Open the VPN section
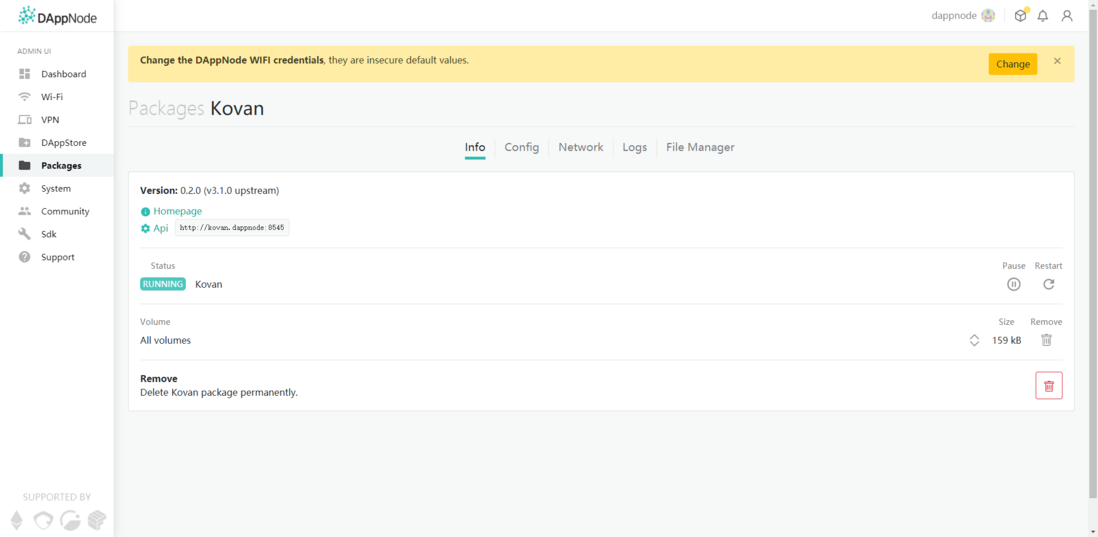This screenshot has width=1098, height=537. [x=57, y=120]
